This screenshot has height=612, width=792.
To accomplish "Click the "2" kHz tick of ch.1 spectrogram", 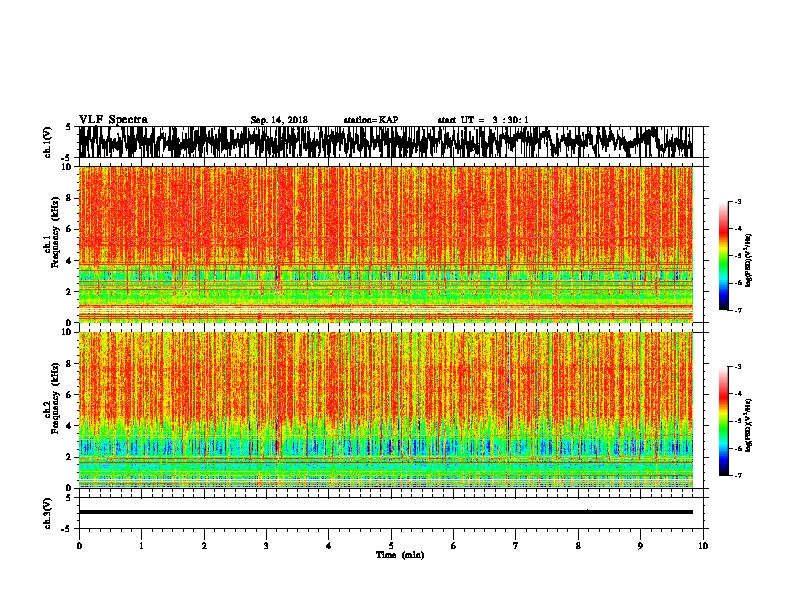I will click(69, 292).
